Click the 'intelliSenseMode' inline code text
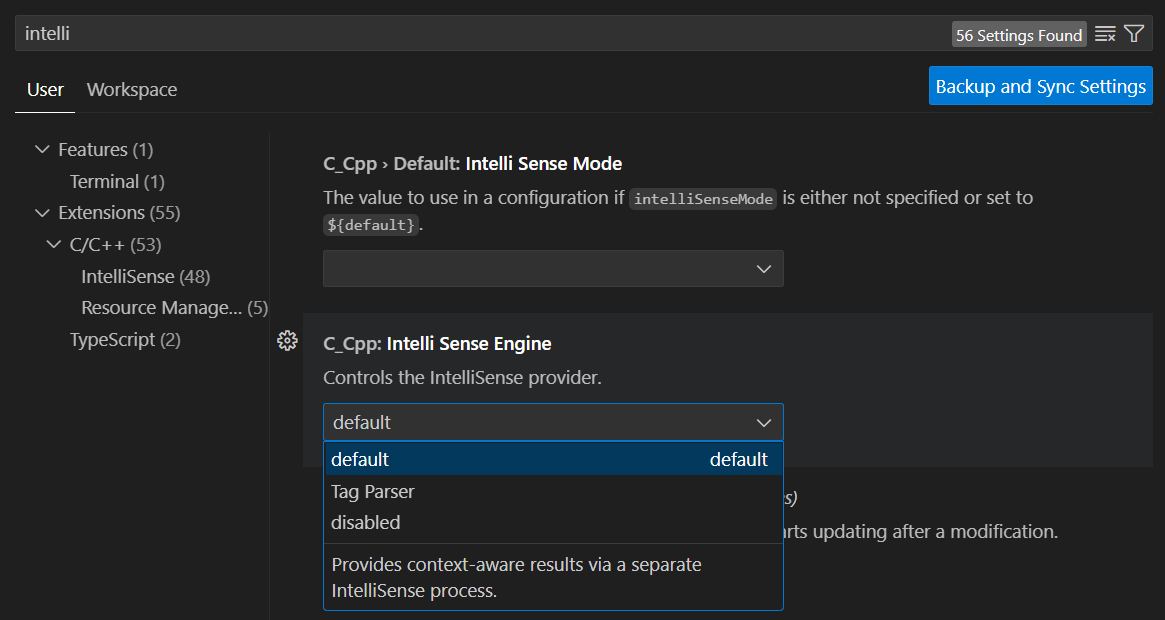This screenshot has height=620, width=1165. click(x=703, y=198)
